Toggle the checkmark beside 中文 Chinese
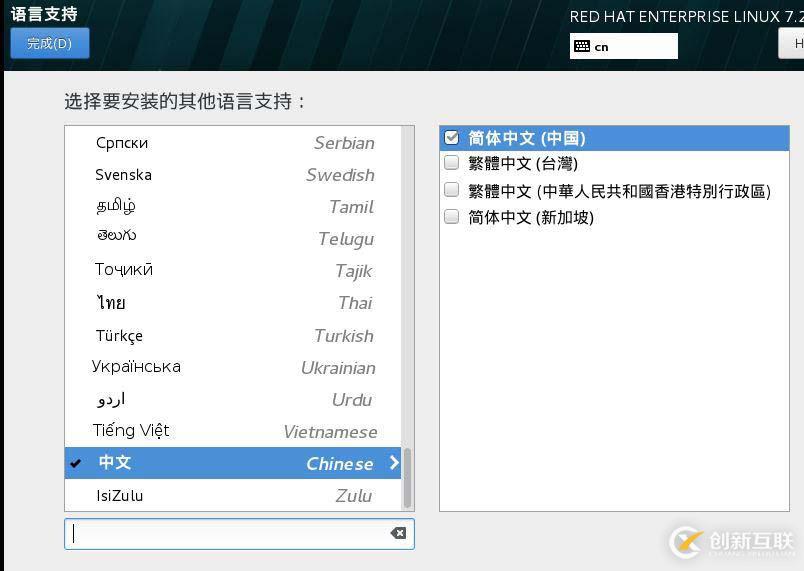Screen dimensions: 804x571 tap(75, 463)
